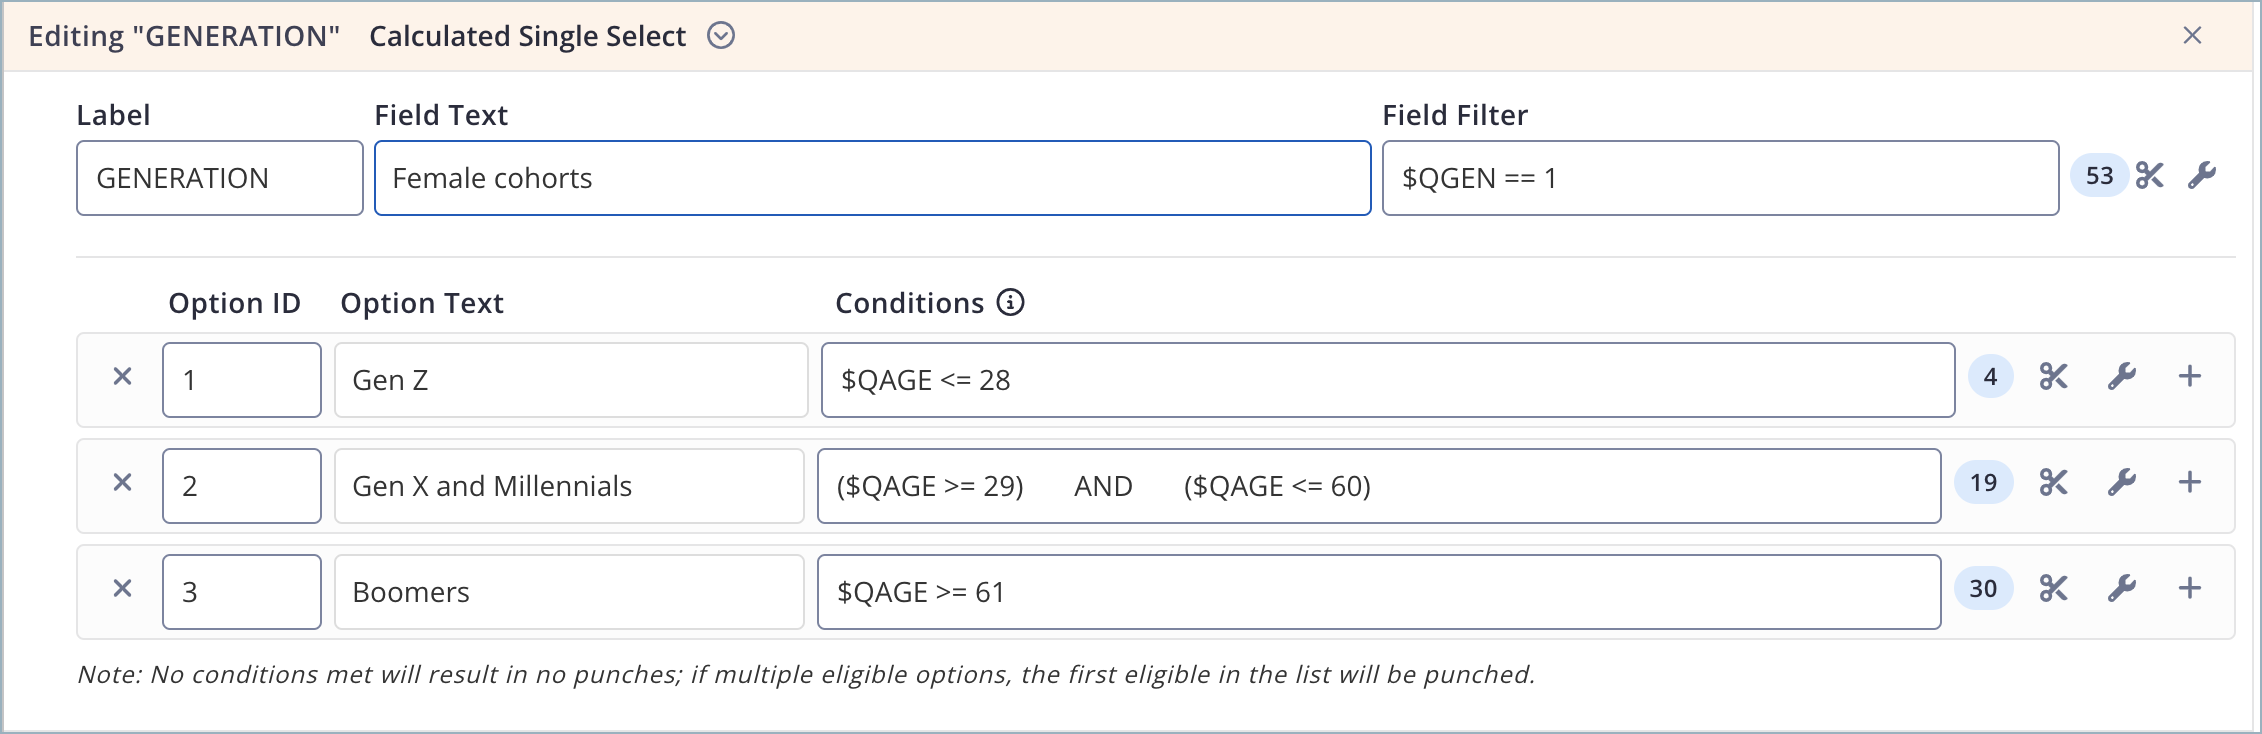
Task: Remove the Gen X and Millennials option
Action: point(122,484)
